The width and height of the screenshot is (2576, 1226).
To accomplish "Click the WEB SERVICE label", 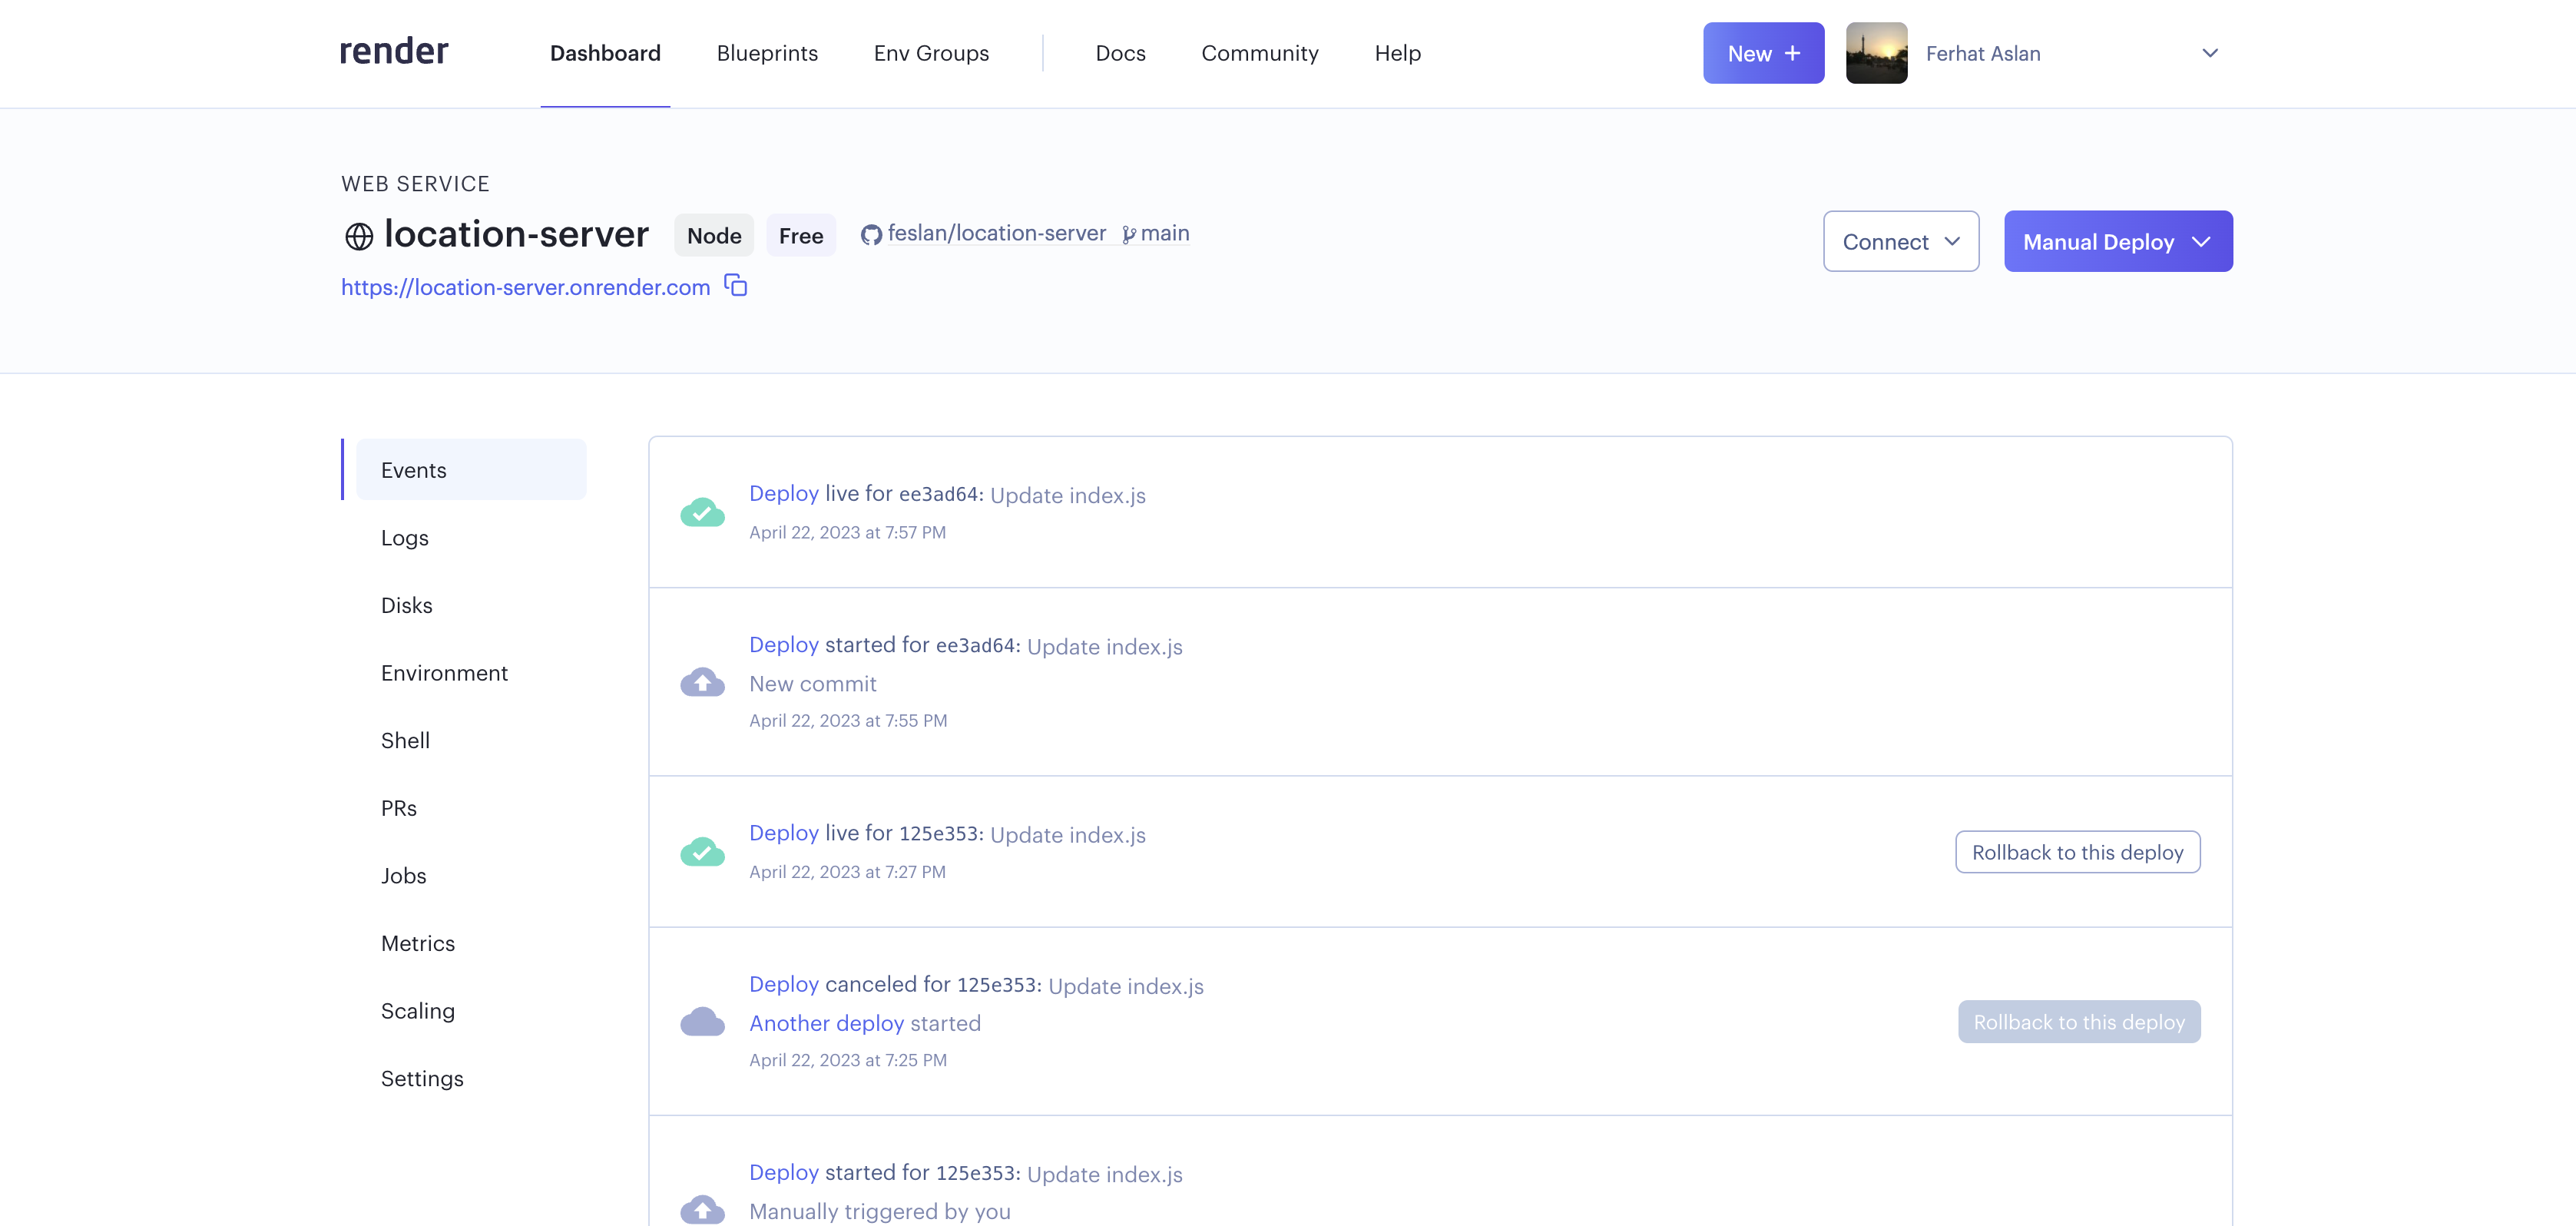I will pos(415,184).
